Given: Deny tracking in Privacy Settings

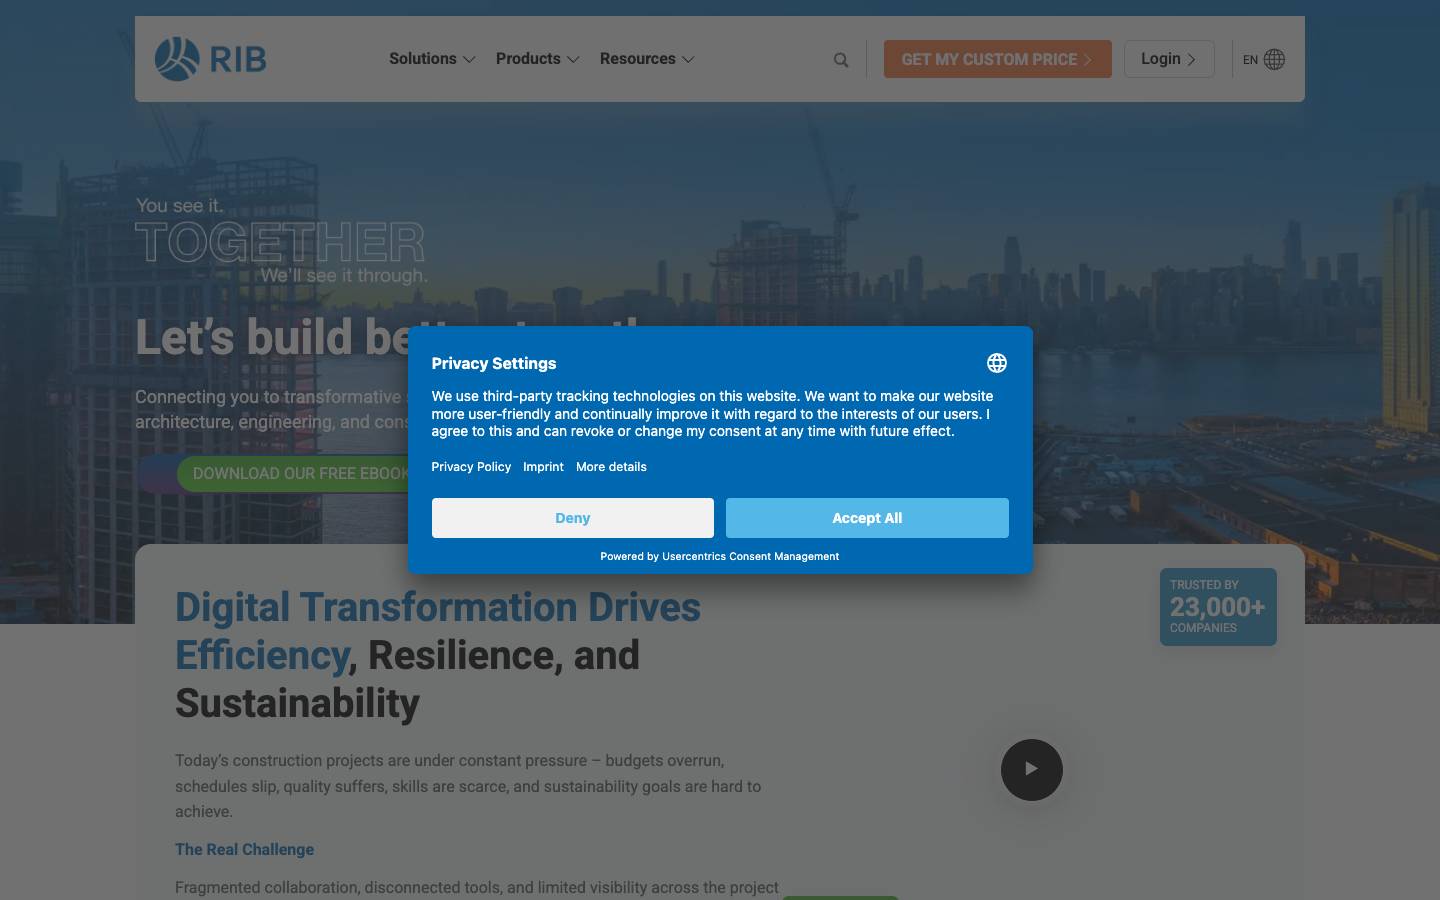Looking at the screenshot, I should click(x=573, y=518).
